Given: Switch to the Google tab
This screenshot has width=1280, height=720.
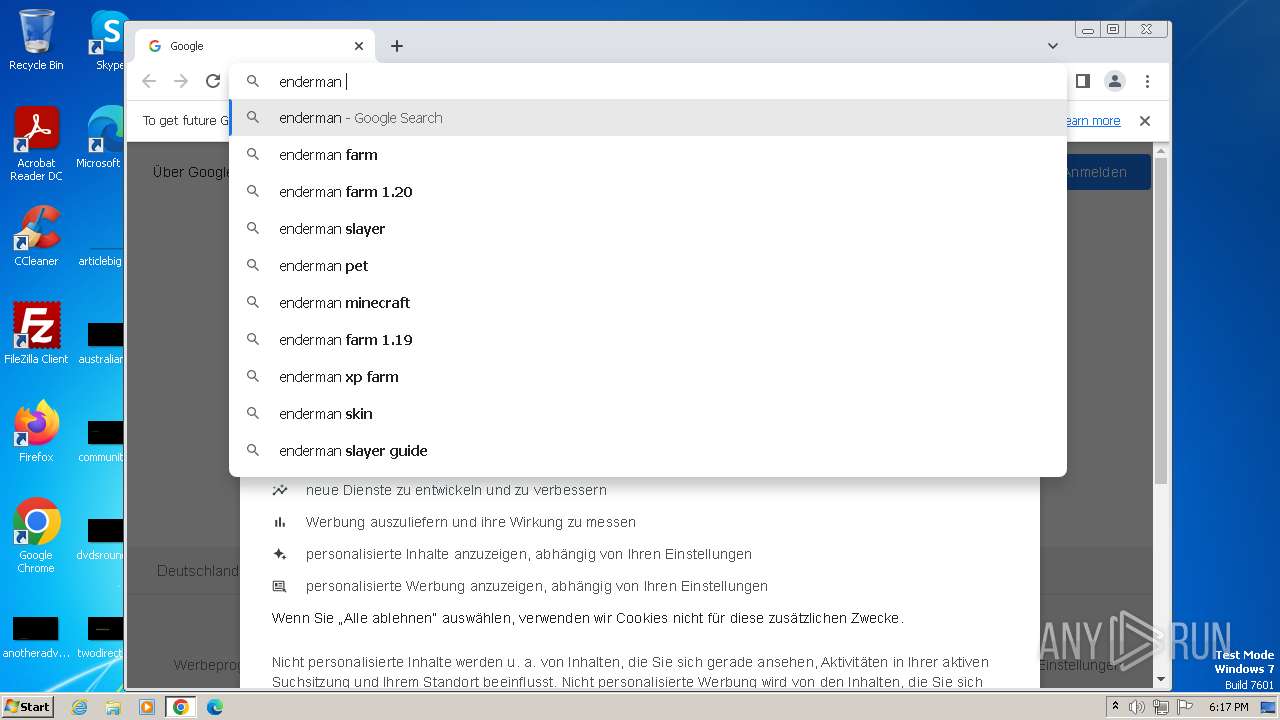Looking at the screenshot, I should coord(255,46).
